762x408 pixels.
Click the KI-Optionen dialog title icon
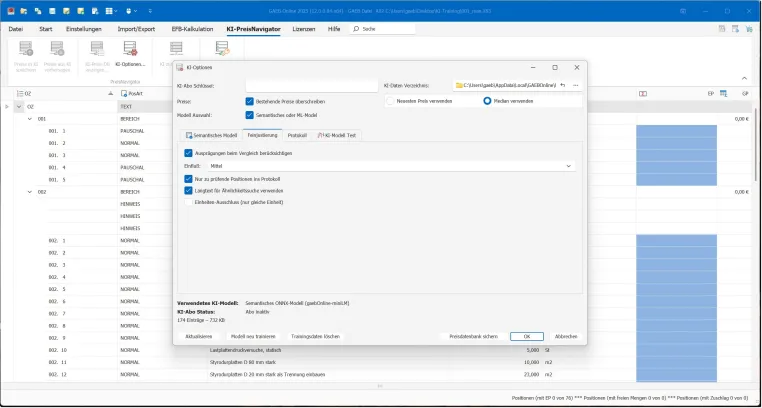(180, 68)
